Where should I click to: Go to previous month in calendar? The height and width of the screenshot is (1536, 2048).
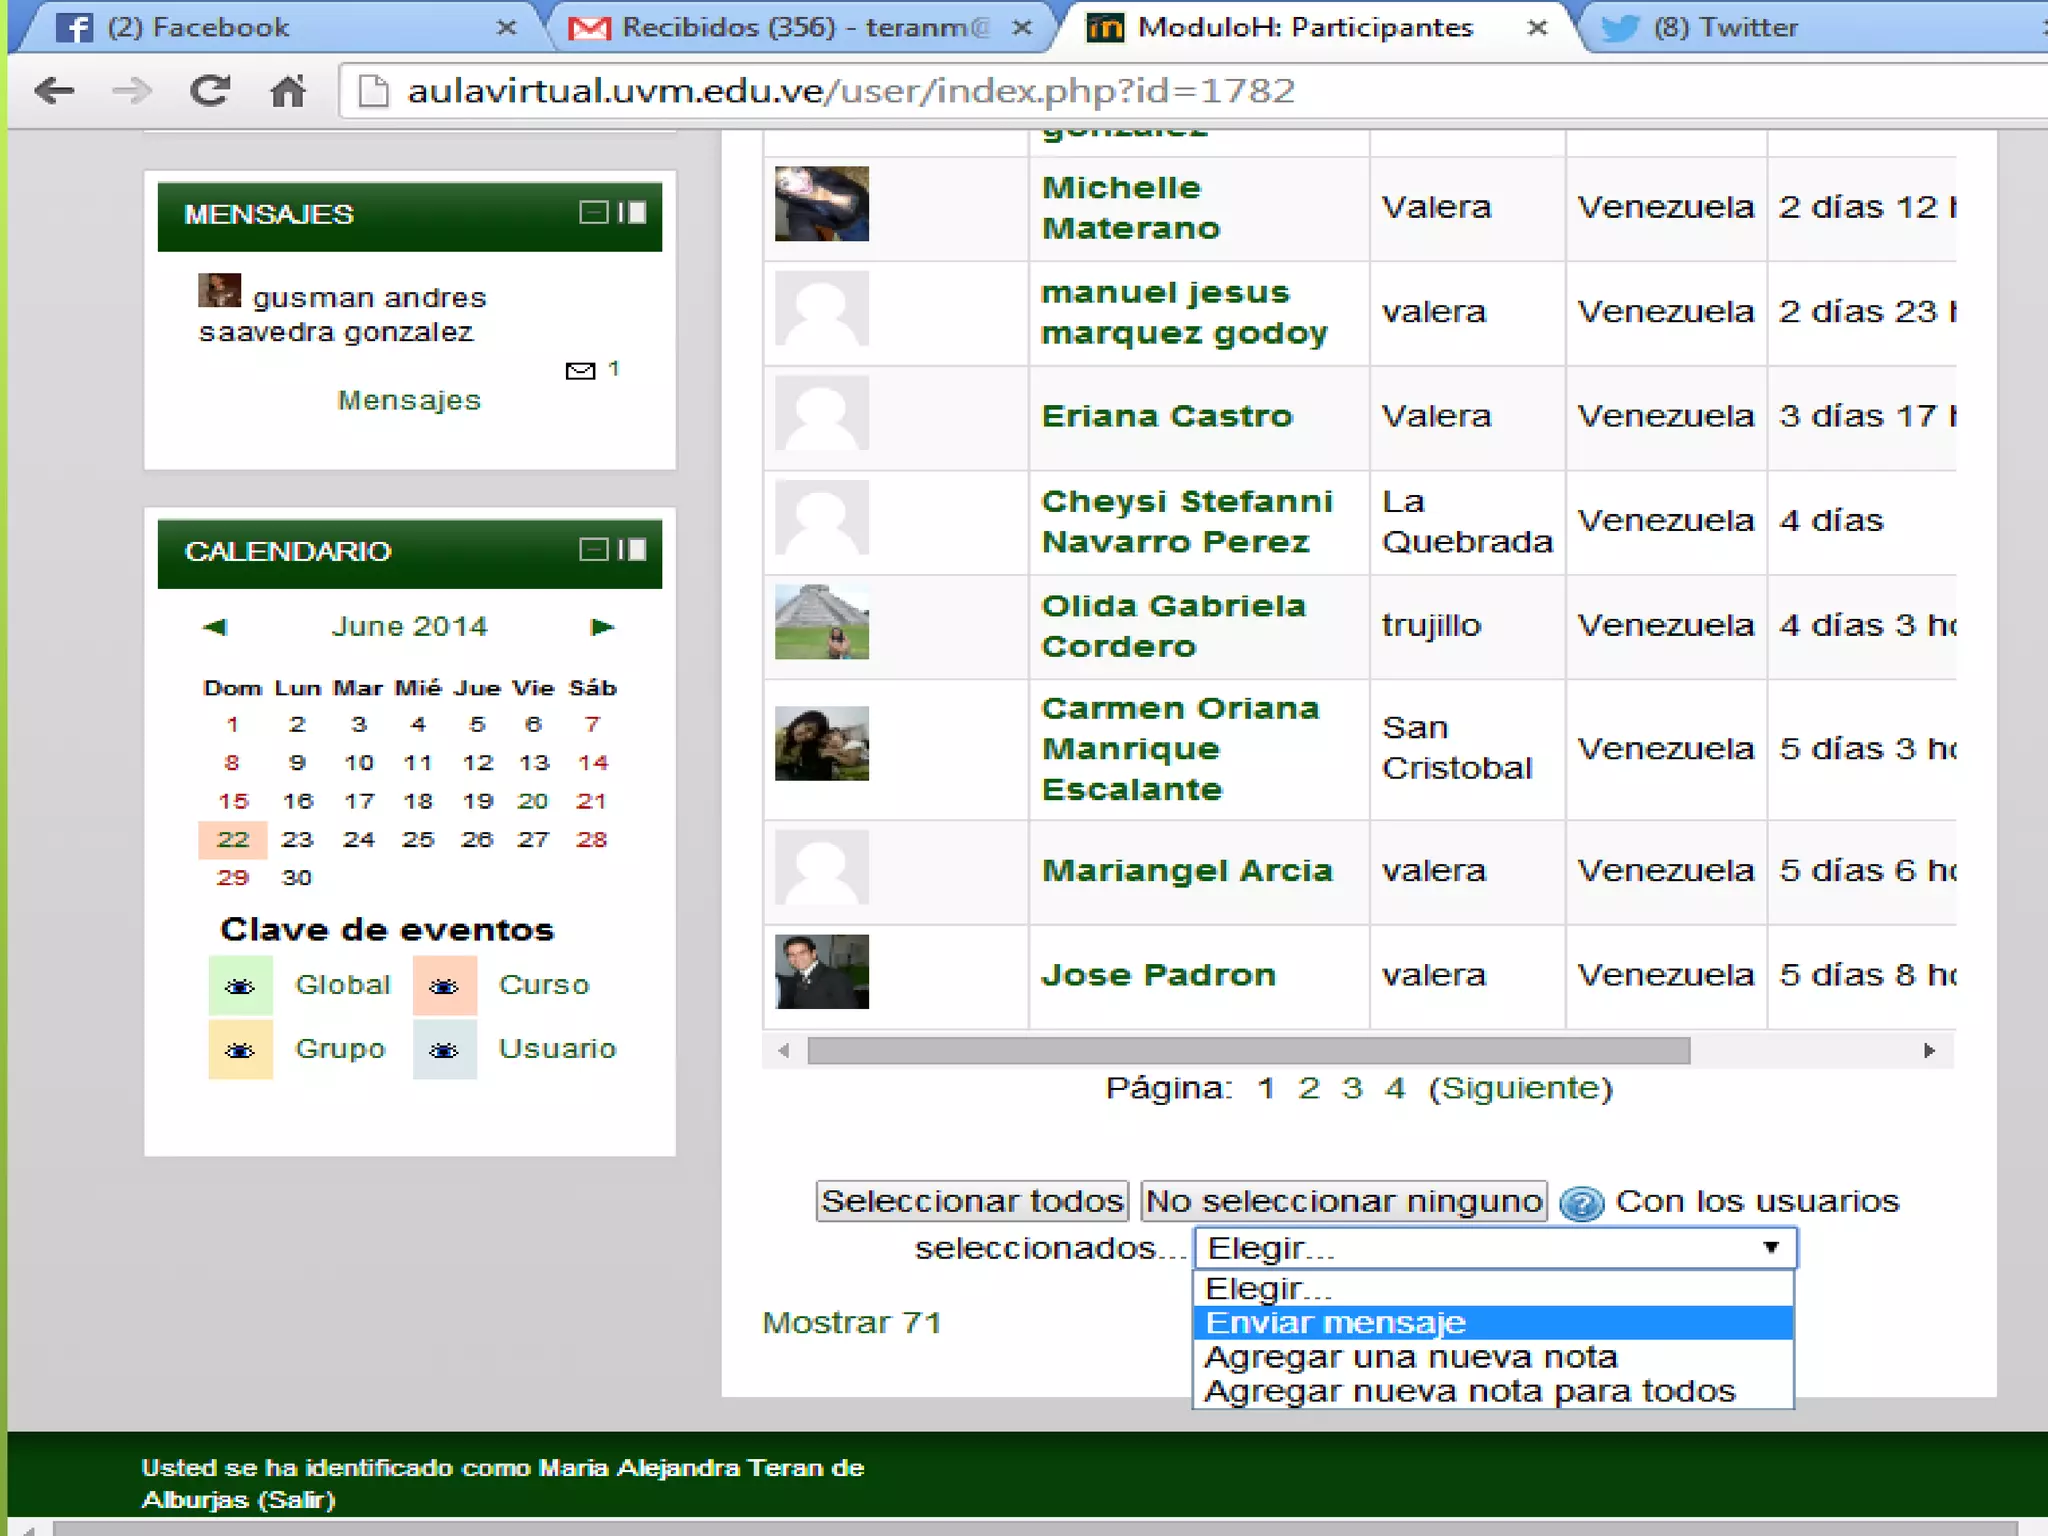pos(215,627)
